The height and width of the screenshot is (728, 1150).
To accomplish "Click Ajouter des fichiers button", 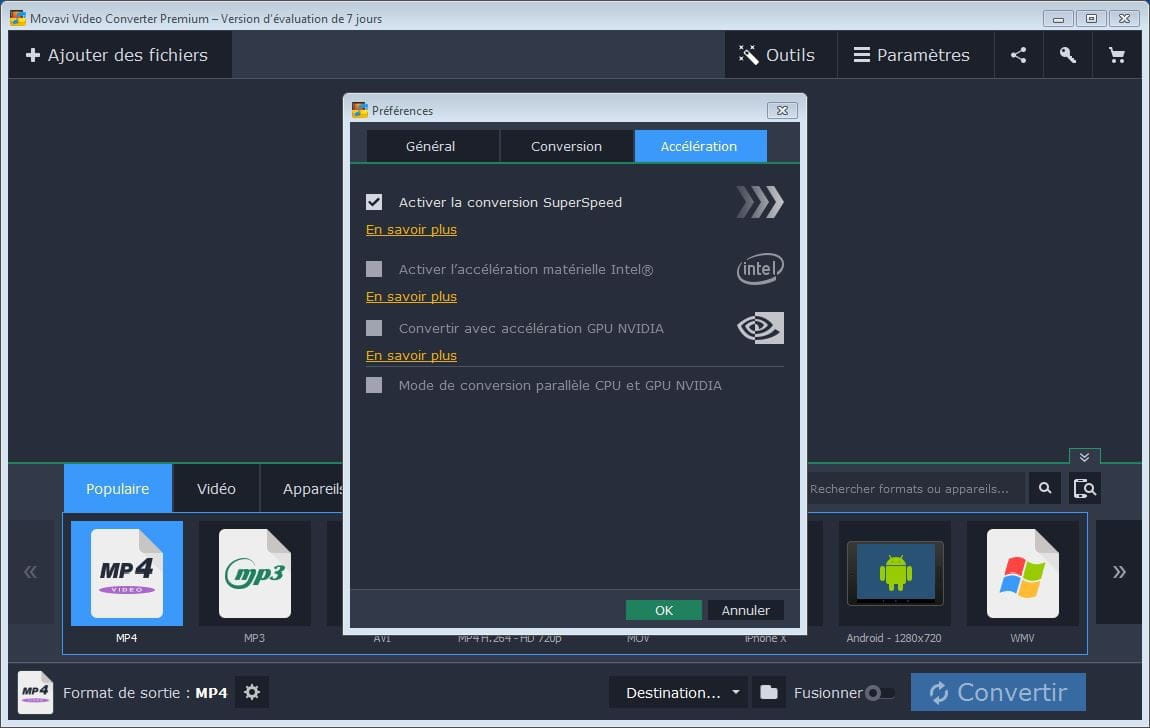I will tap(120, 55).
